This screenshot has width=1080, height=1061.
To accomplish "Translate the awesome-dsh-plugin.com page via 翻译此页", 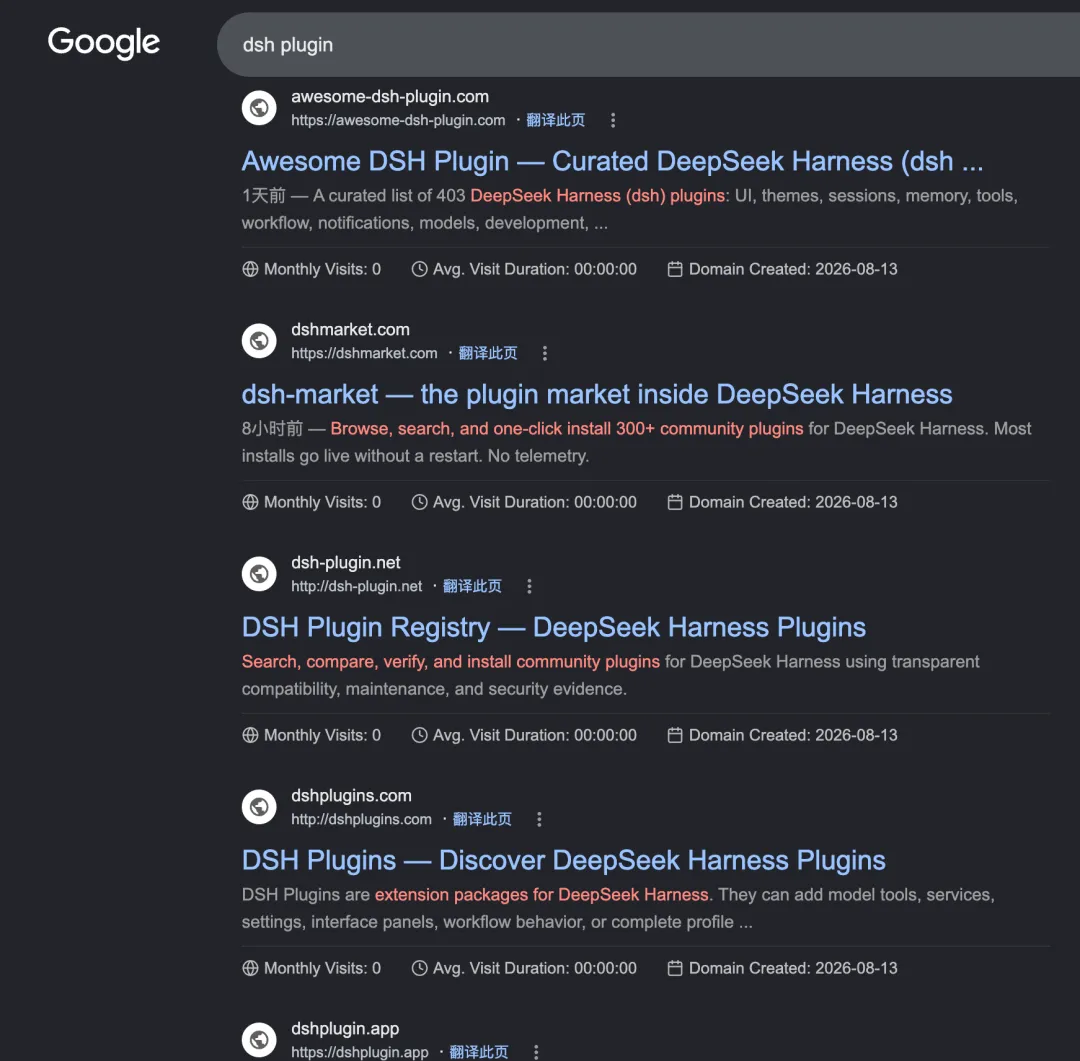I will [x=555, y=121].
